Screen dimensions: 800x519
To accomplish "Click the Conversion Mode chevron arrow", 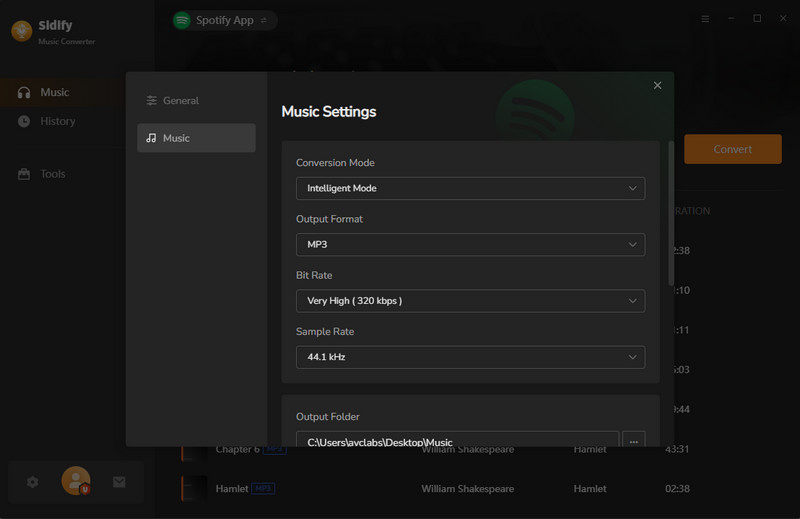I will (x=632, y=188).
